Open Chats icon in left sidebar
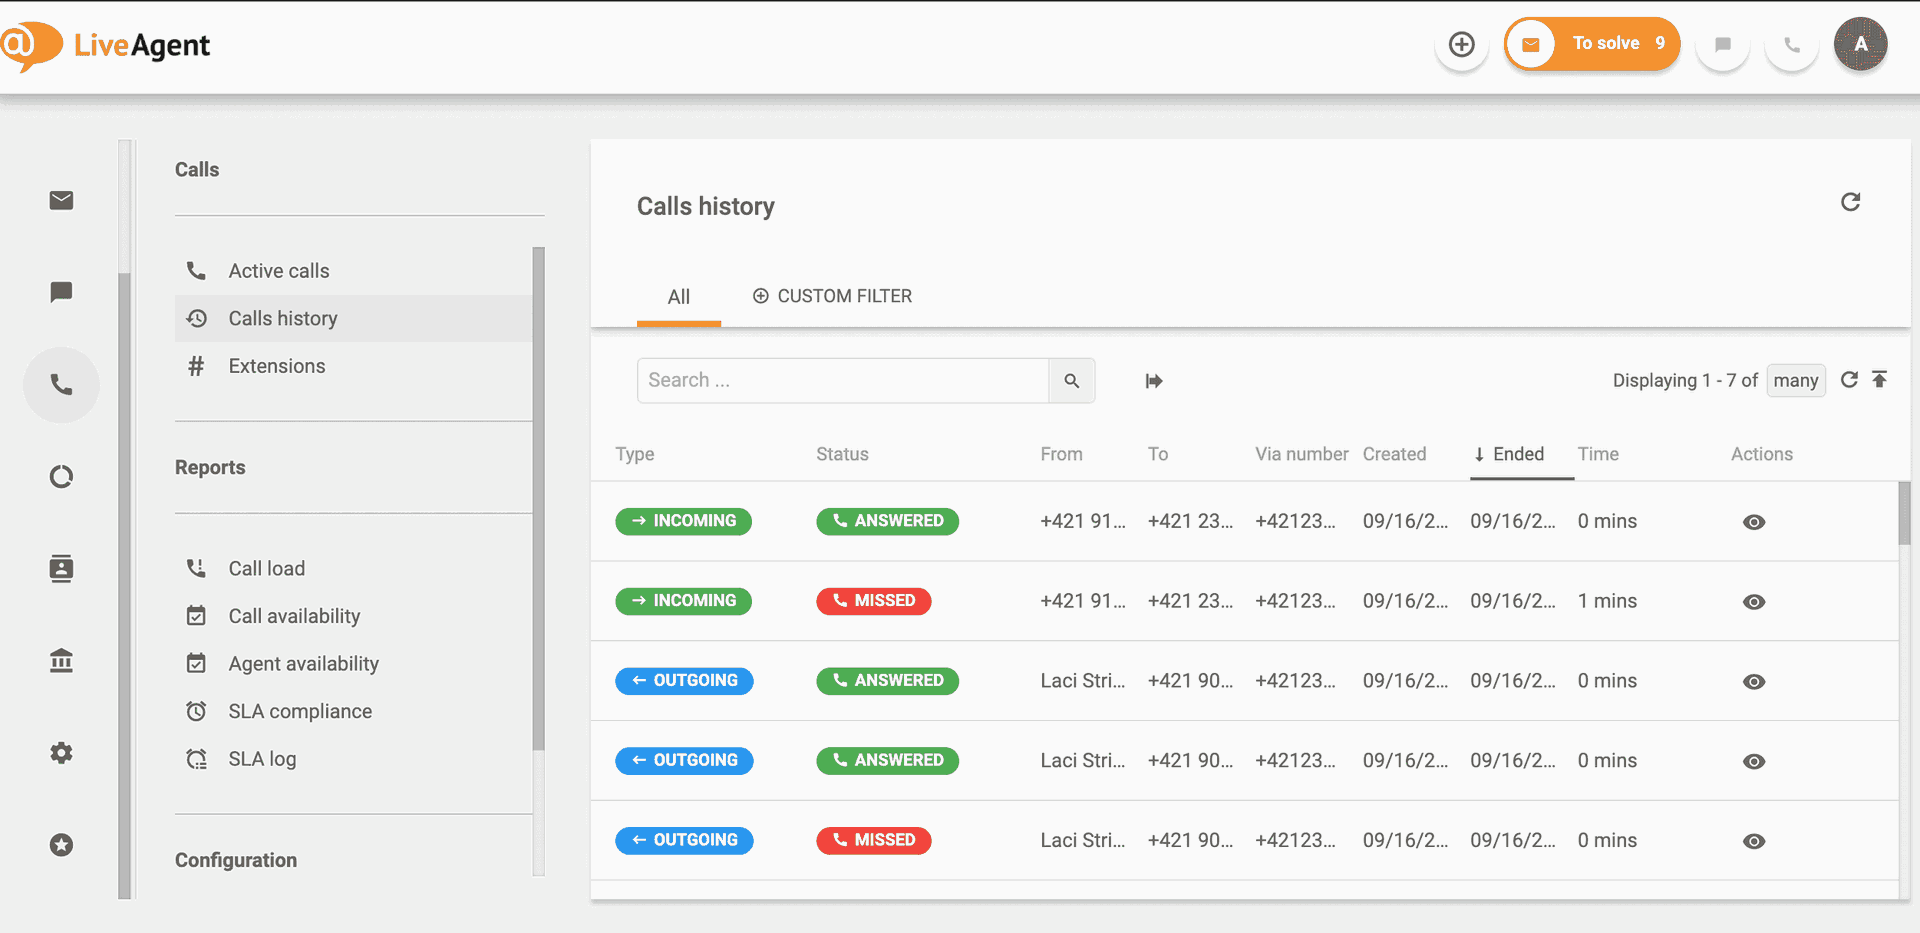Viewport: 1920px width, 933px height. (61, 292)
